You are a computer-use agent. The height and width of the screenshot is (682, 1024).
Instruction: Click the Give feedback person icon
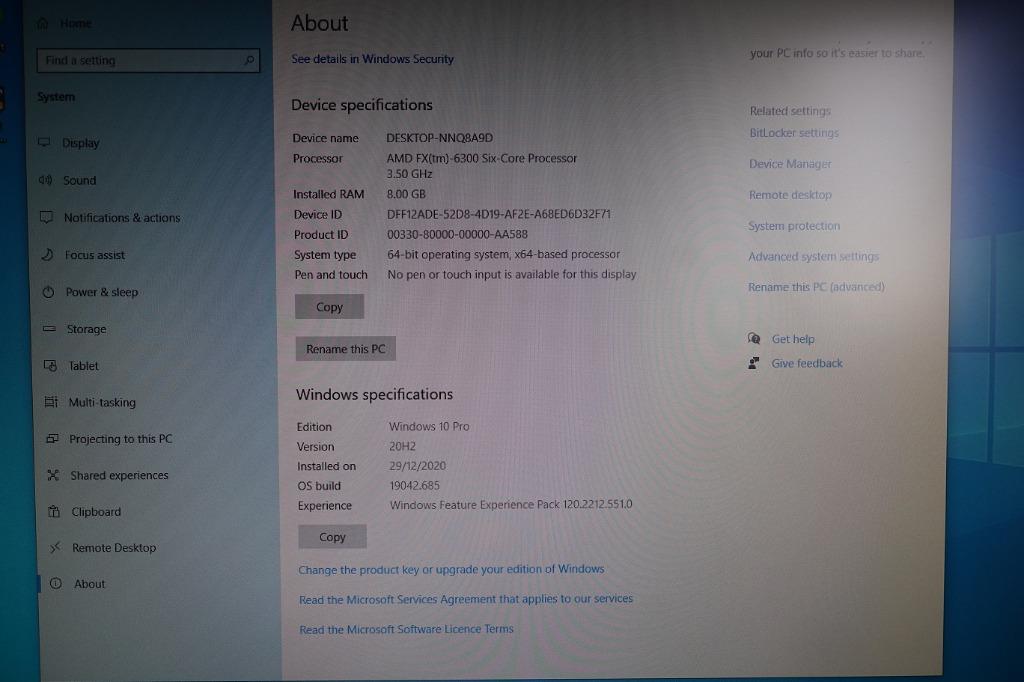754,363
